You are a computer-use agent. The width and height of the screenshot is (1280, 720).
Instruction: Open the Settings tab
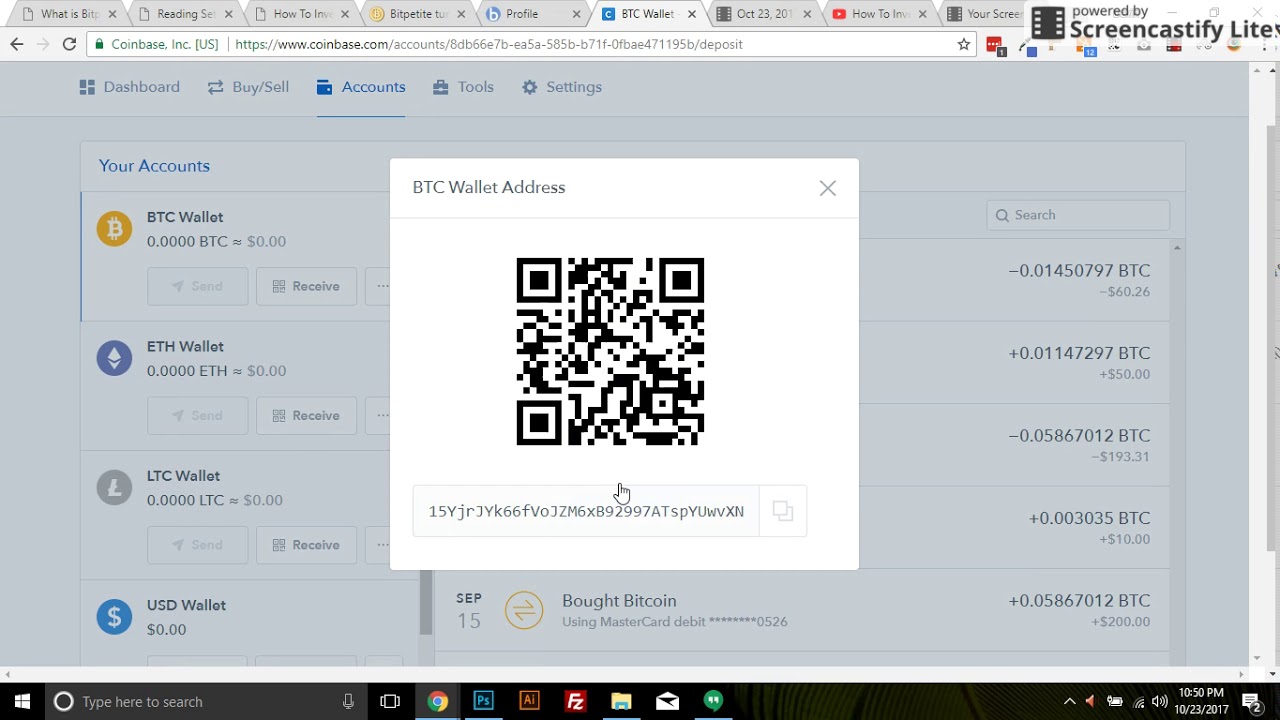(562, 87)
